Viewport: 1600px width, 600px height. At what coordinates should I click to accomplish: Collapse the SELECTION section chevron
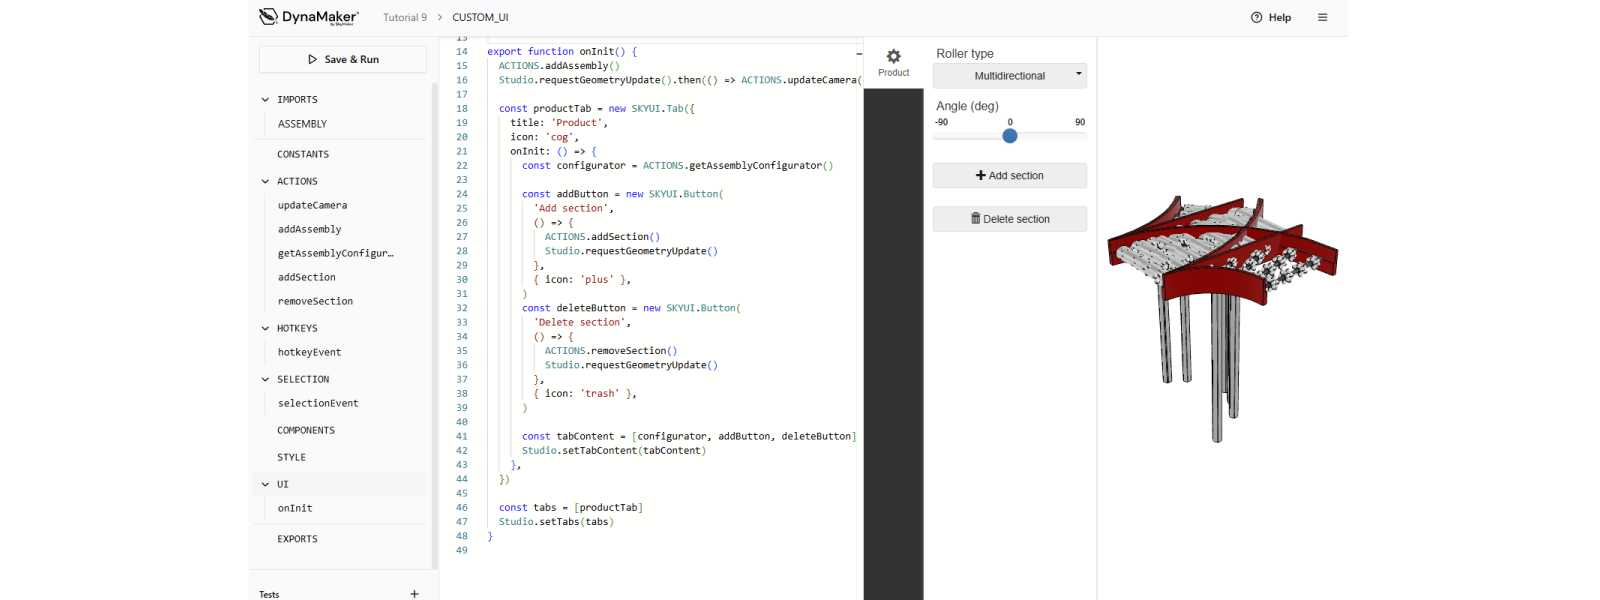[x=265, y=380]
